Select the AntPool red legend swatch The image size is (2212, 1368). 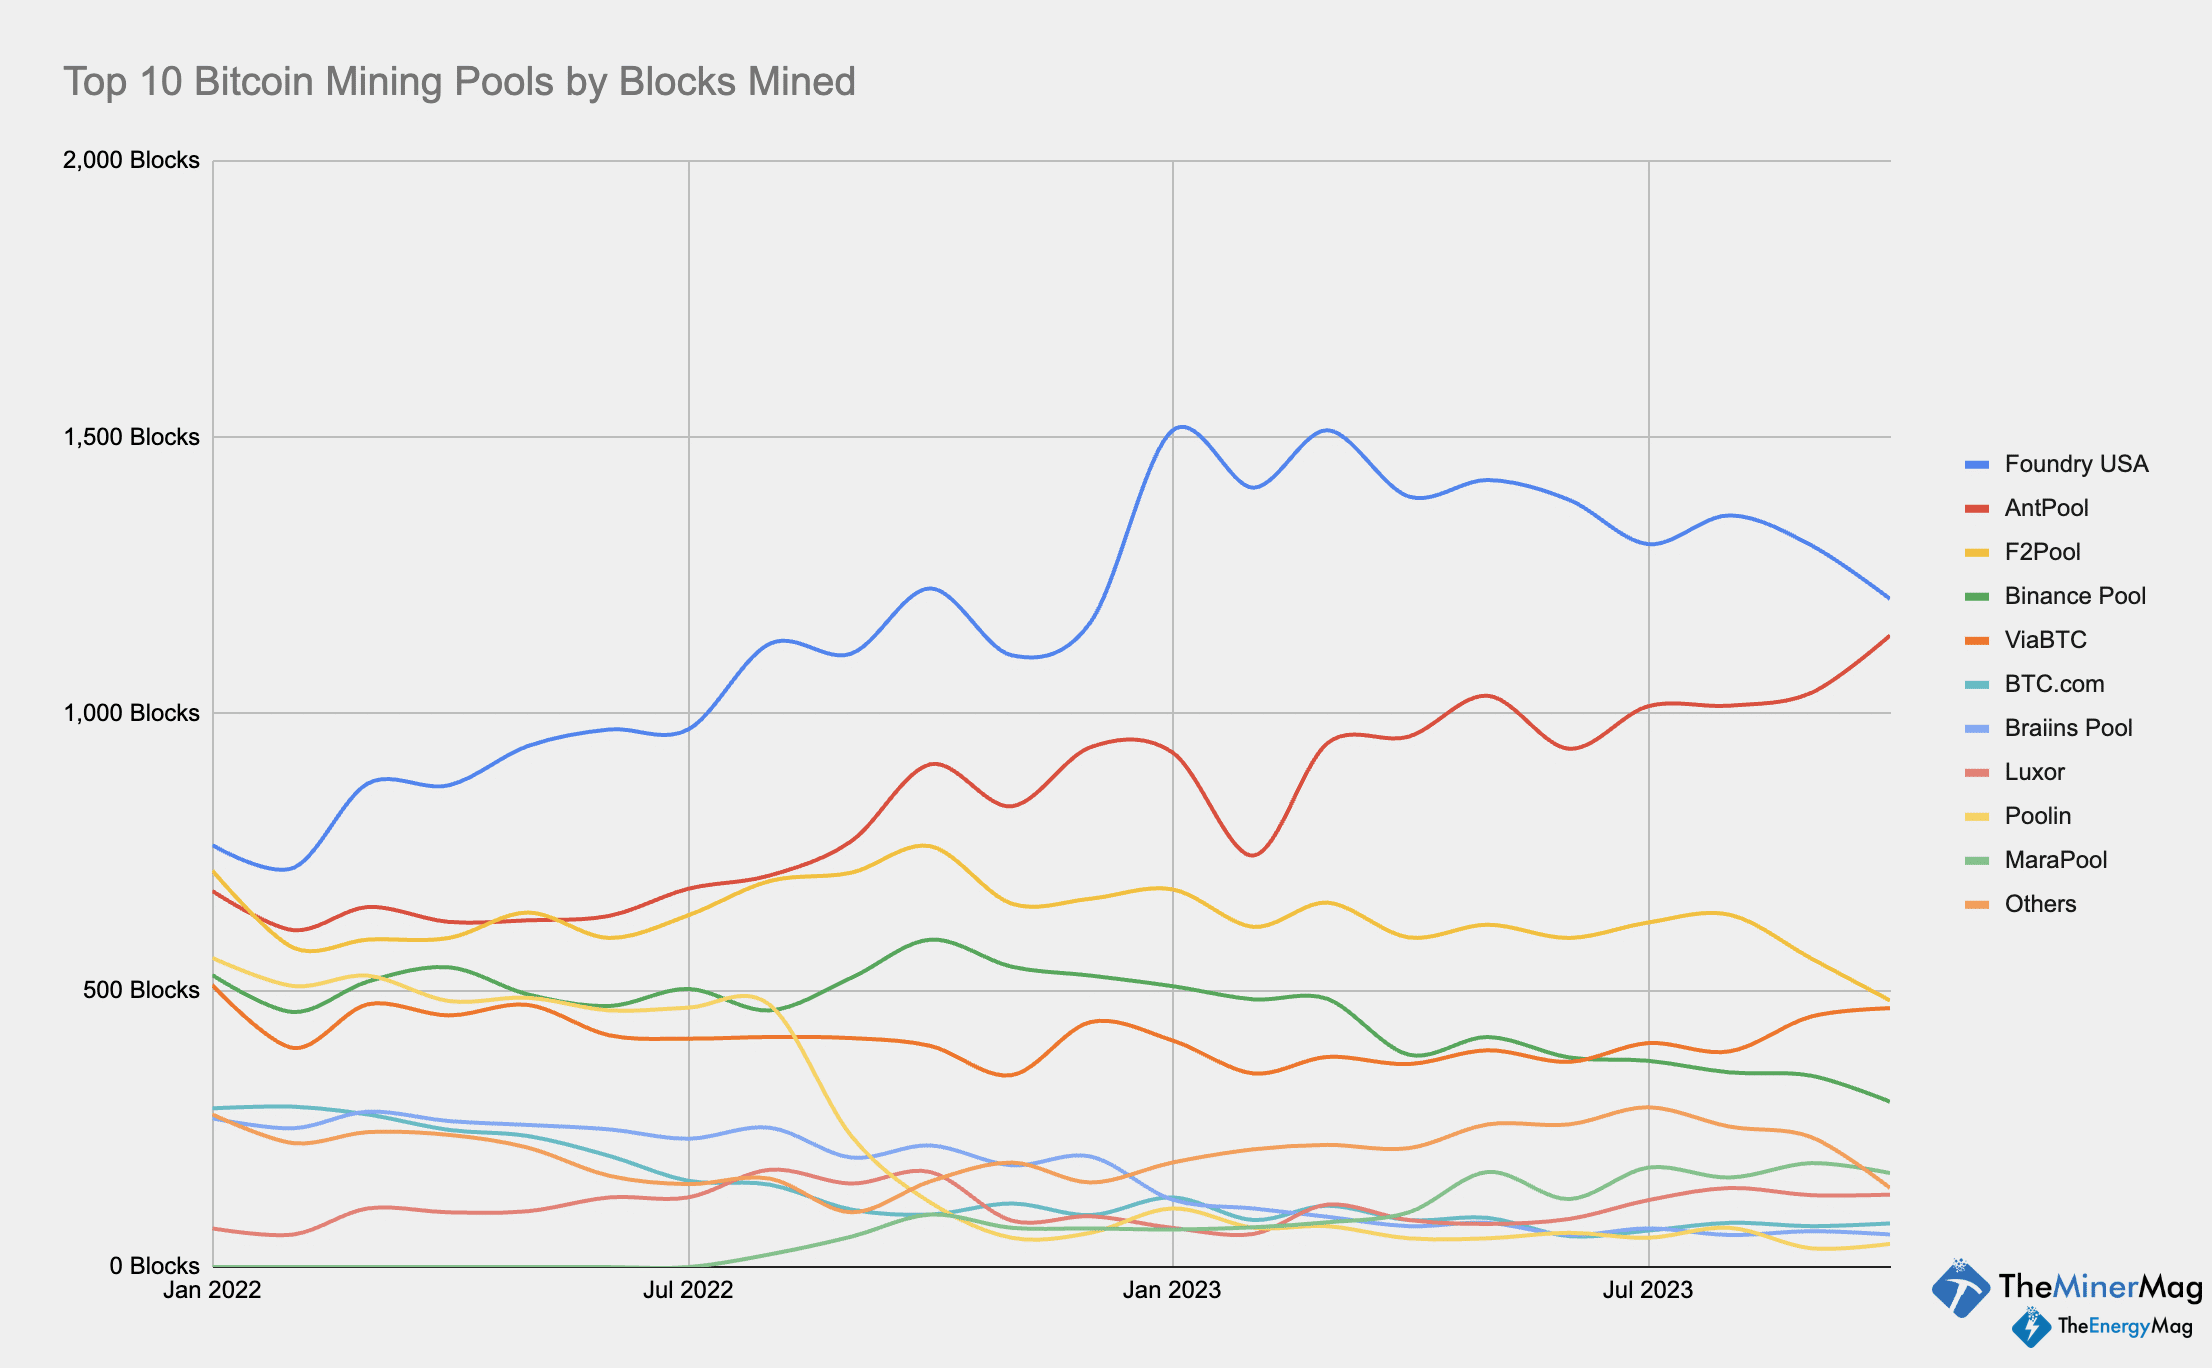coord(1977,509)
